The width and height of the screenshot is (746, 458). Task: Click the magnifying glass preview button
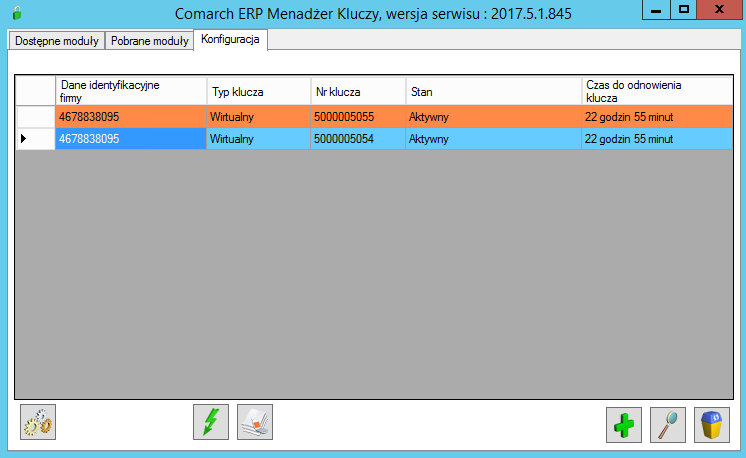click(667, 425)
